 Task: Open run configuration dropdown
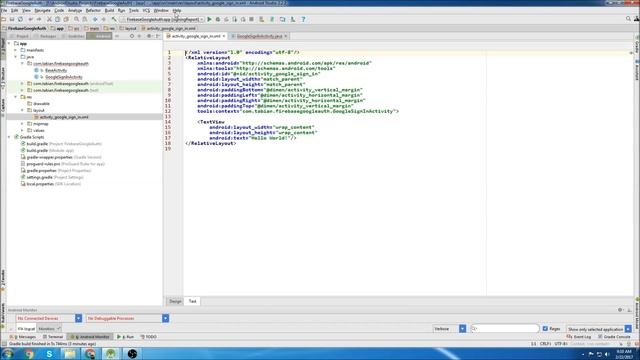(x=163, y=19)
